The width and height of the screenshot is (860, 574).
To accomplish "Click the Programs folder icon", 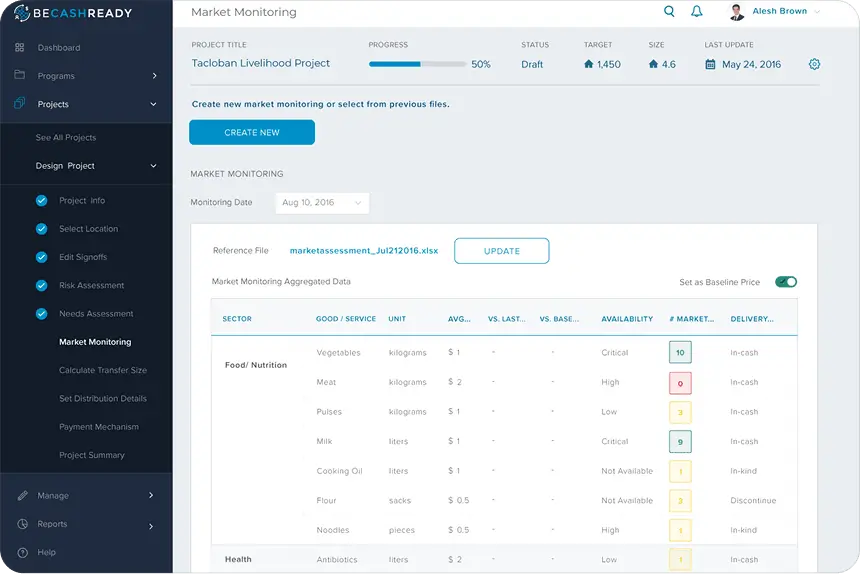I will (x=20, y=76).
